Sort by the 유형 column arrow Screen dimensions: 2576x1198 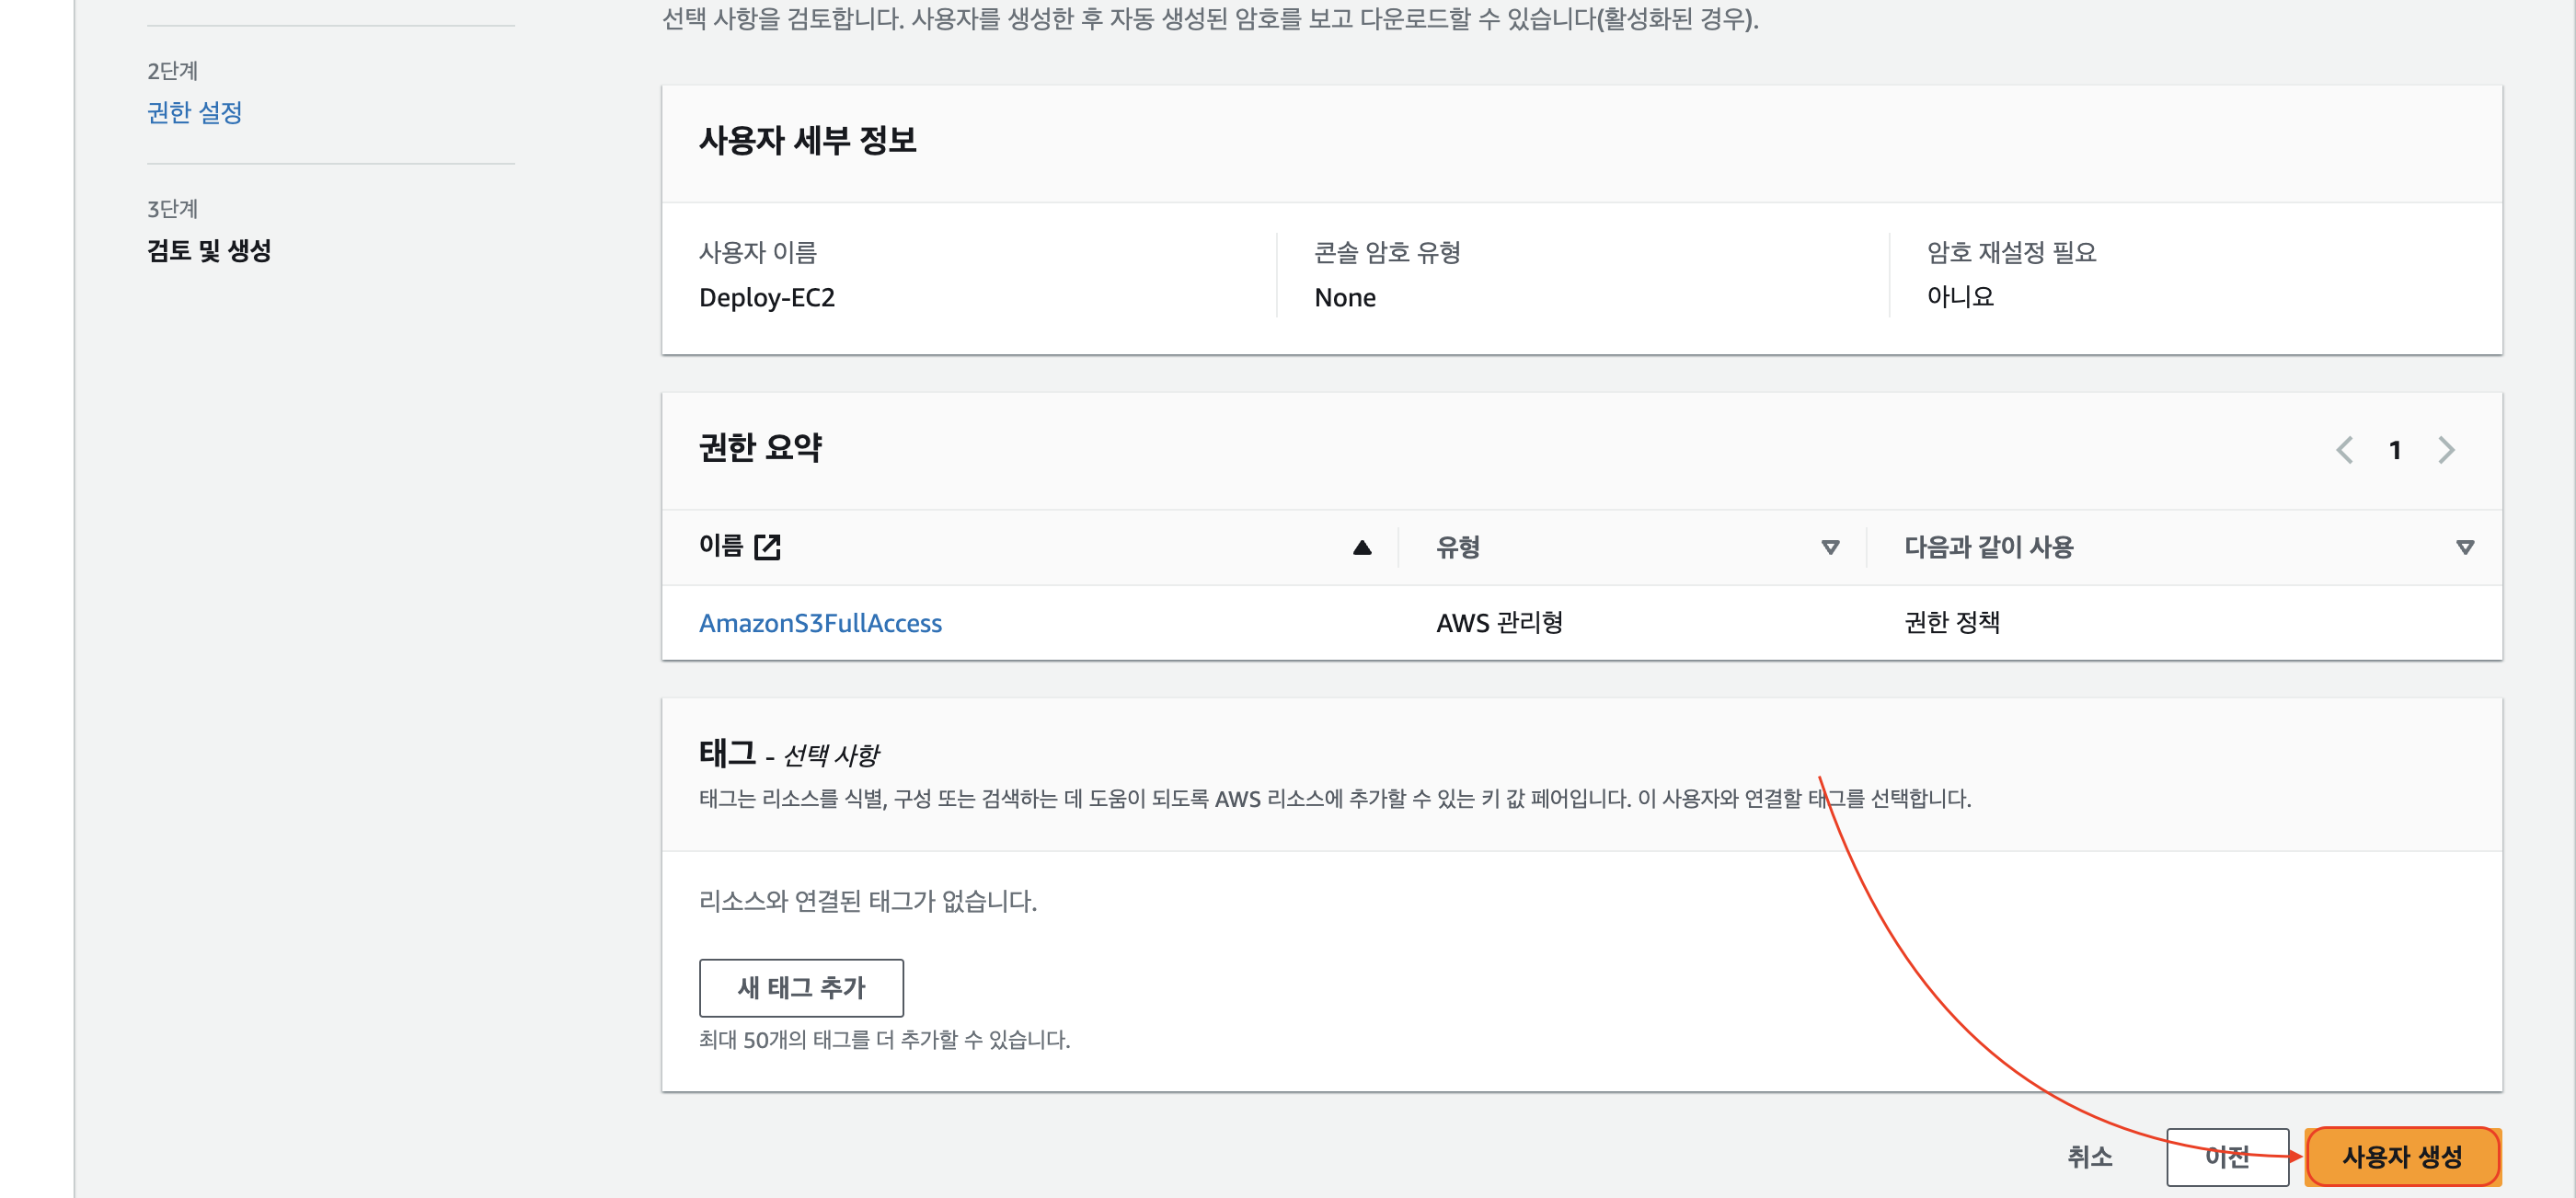(1829, 547)
